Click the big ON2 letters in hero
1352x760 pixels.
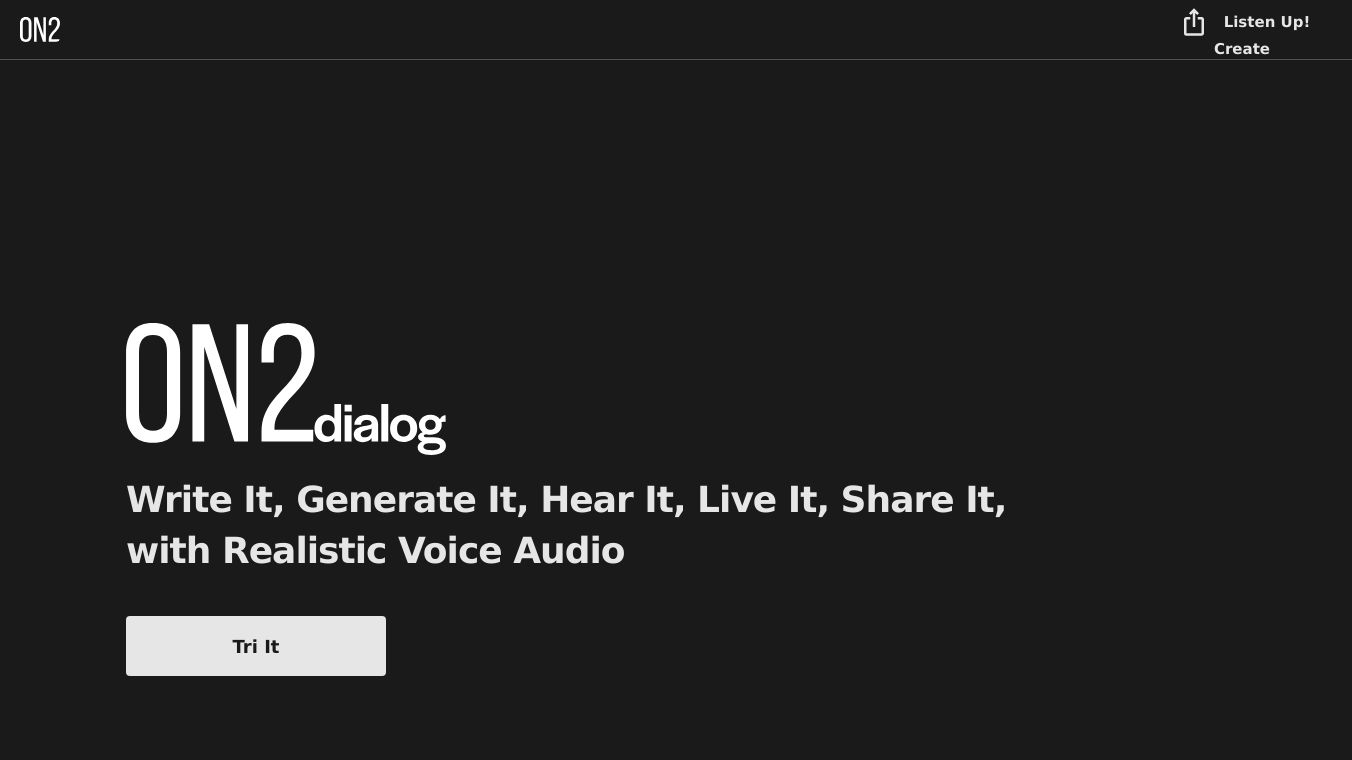click(x=220, y=383)
